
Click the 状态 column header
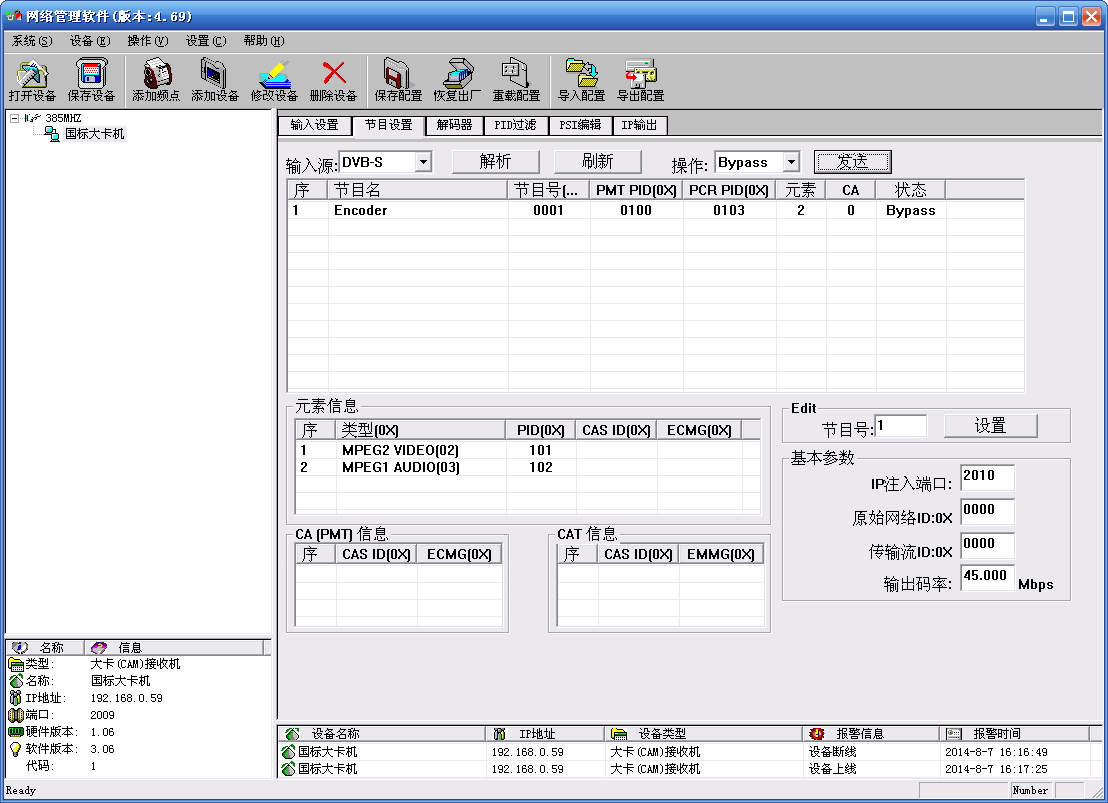coord(910,190)
